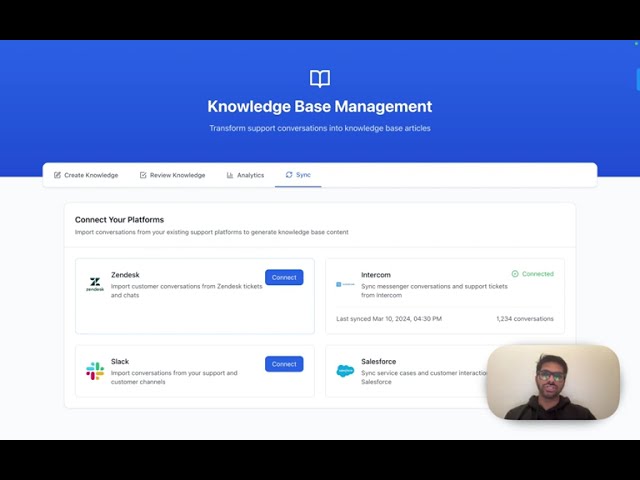Click the Intercom logo icon
The width and height of the screenshot is (640, 480).
point(345,284)
